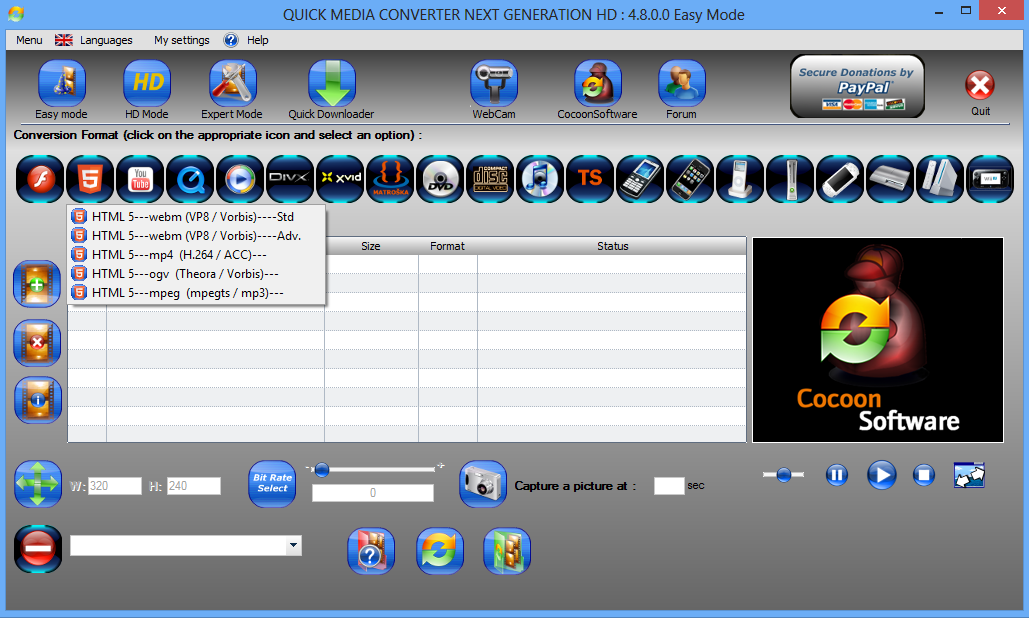This screenshot has height=620, width=1033.
Task: Choose the QuickTime conversion format icon
Action: (x=190, y=179)
